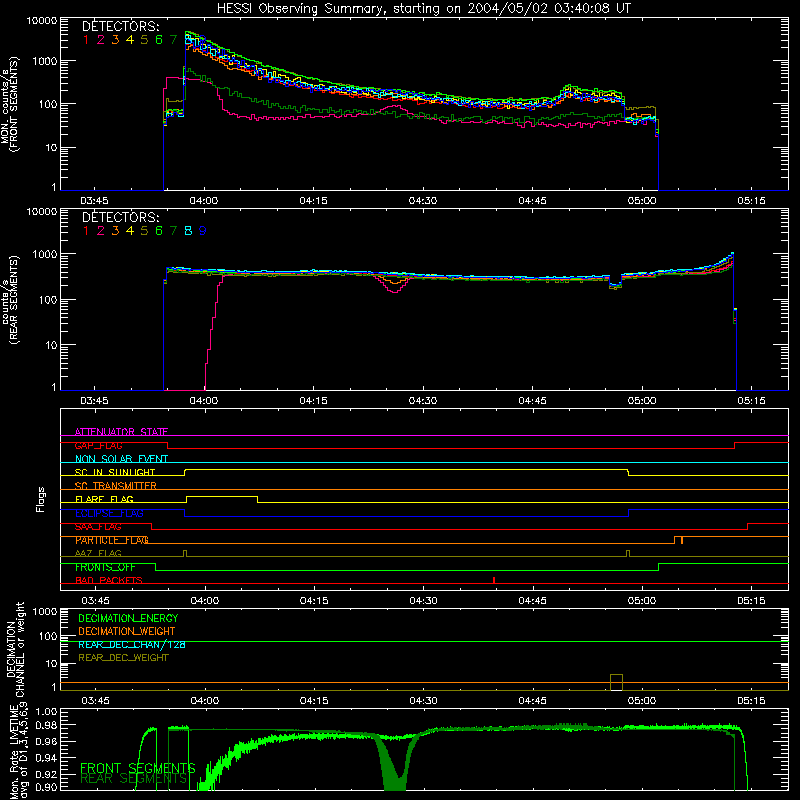Click the SAA_FLAG label
This screenshot has width=800, height=800.
click(x=98, y=527)
